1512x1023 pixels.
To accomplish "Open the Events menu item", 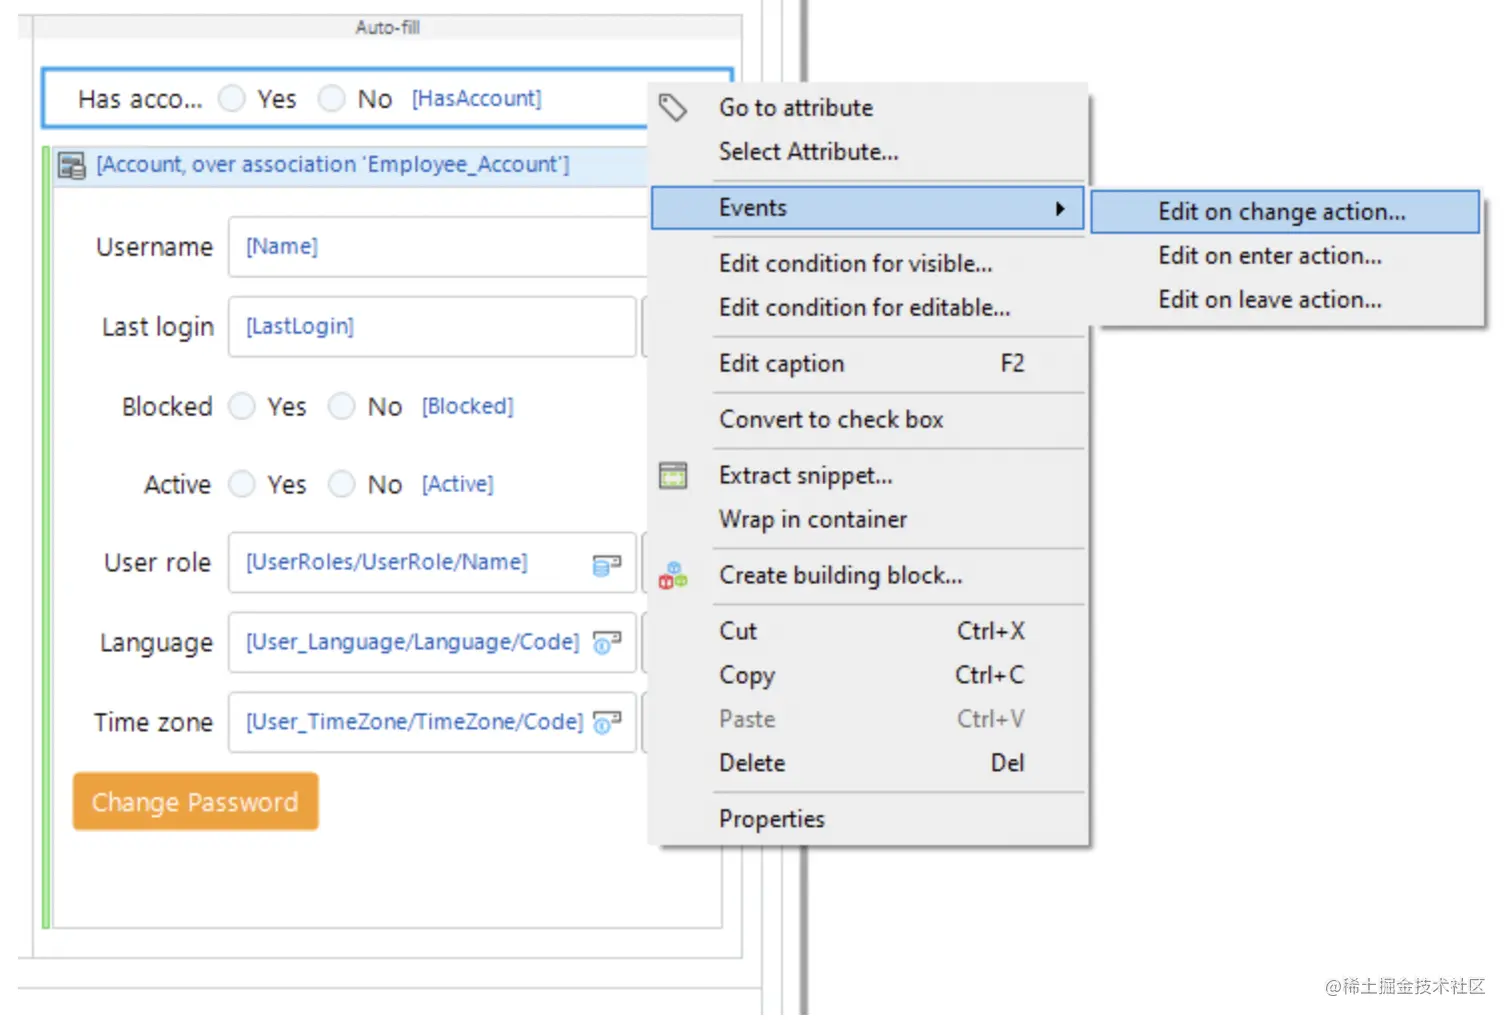I will tap(868, 208).
